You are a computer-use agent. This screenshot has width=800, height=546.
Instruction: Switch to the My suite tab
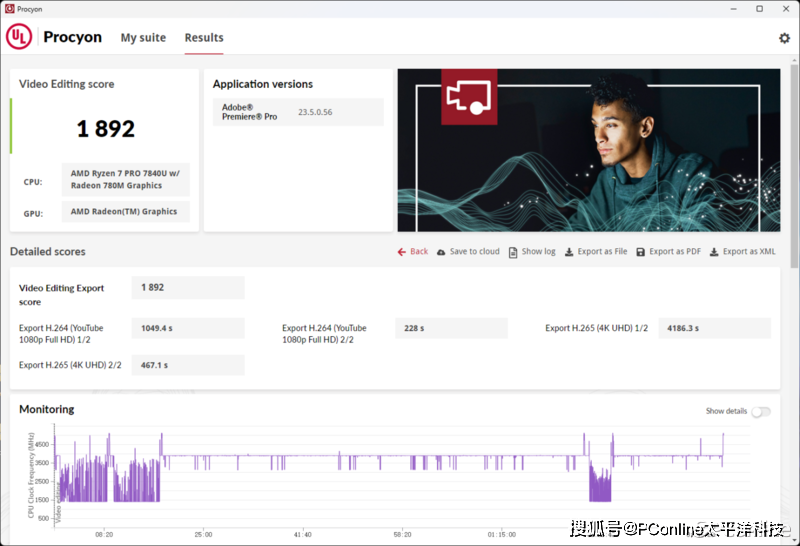(x=143, y=38)
